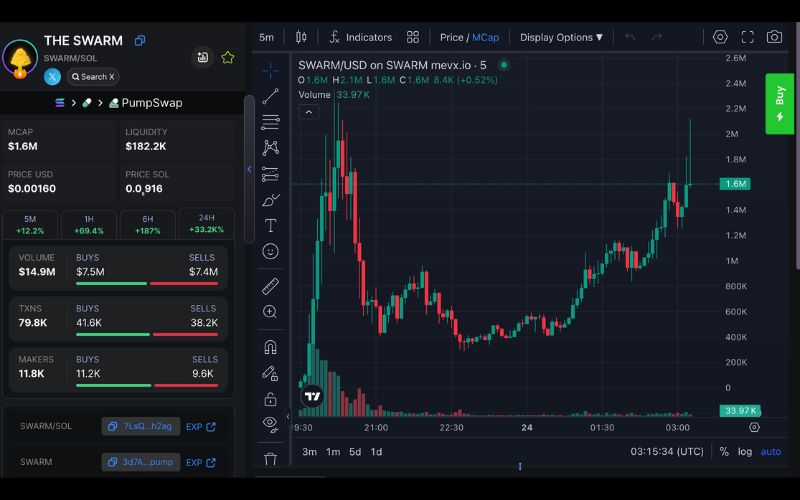This screenshot has height=500, width=800.
Task: Select the 24H change tab
Action: point(207,223)
